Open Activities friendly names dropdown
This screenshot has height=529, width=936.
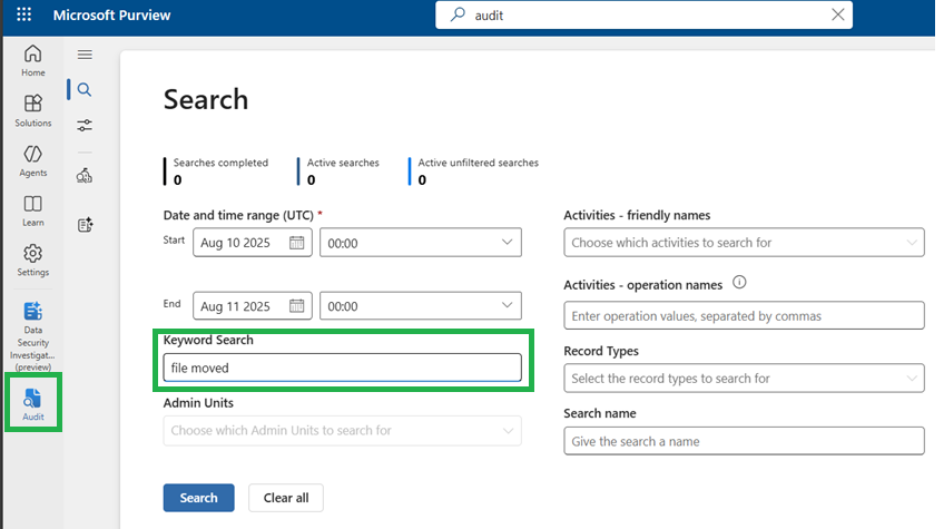[744, 242]
